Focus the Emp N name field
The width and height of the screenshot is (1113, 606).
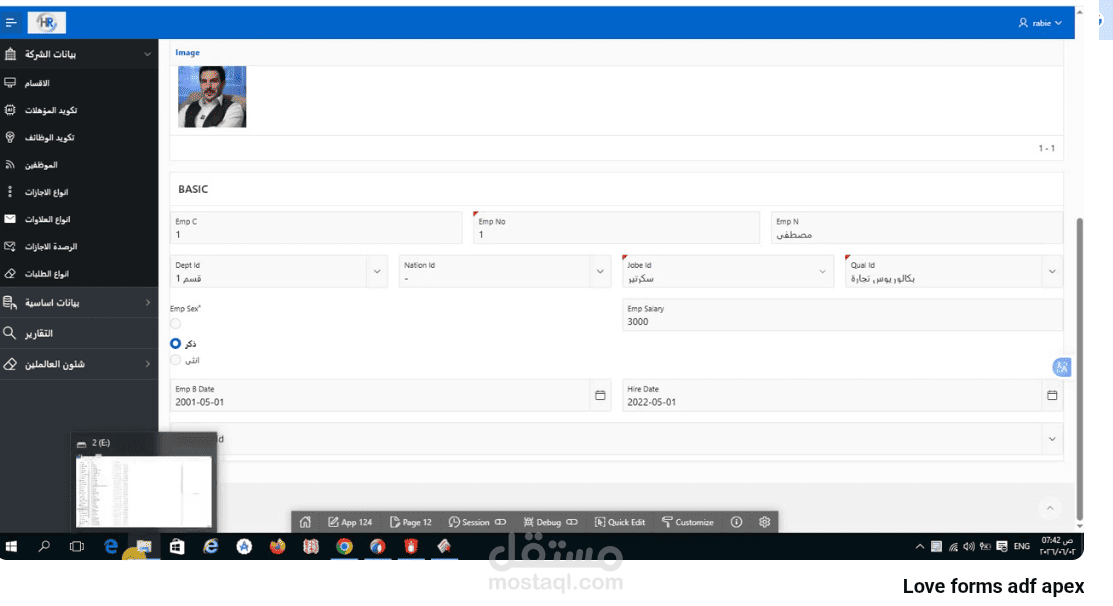pyautogui.click(x=916, y=228)
